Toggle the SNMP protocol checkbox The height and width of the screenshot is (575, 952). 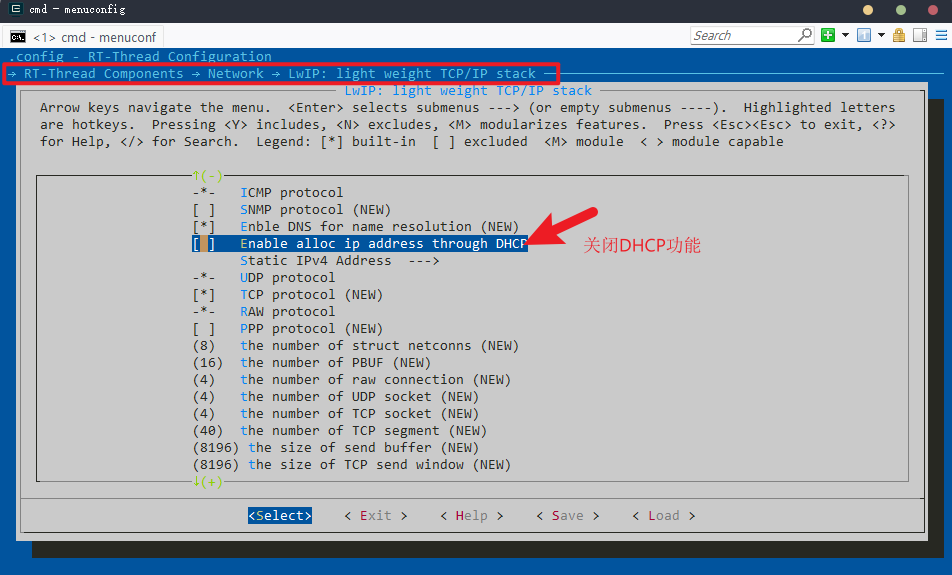click(x=204, y=210)
